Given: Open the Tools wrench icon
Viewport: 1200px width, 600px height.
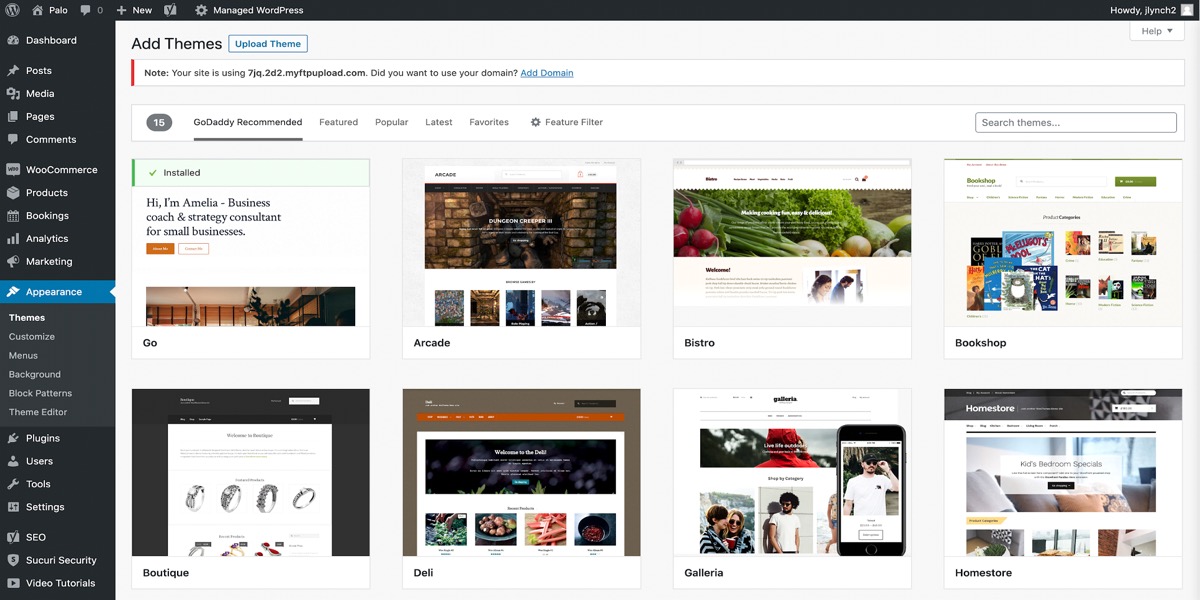Looking at the screenshot, I should click(x=13, y=484).
